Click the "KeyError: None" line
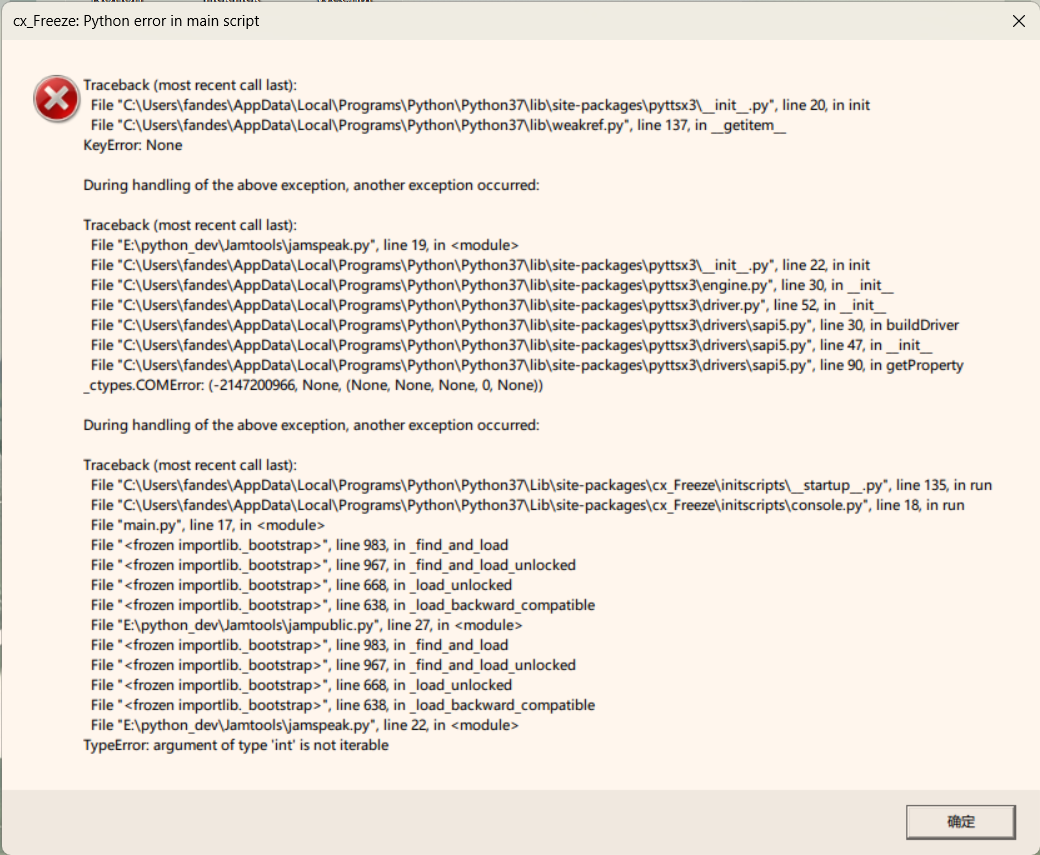 coord(132,145)
